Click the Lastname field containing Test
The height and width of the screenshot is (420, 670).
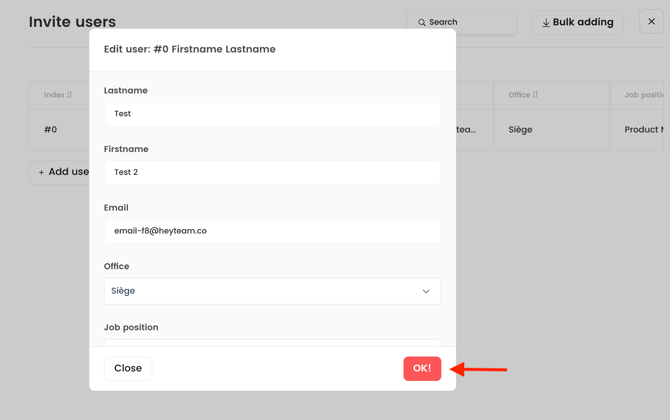(x=272, y=114)
